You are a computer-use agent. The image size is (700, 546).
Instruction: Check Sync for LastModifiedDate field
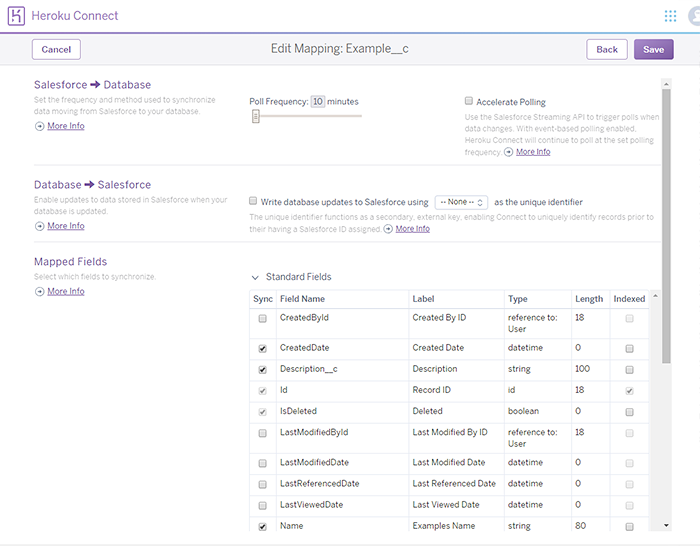(x=262, y=463)
